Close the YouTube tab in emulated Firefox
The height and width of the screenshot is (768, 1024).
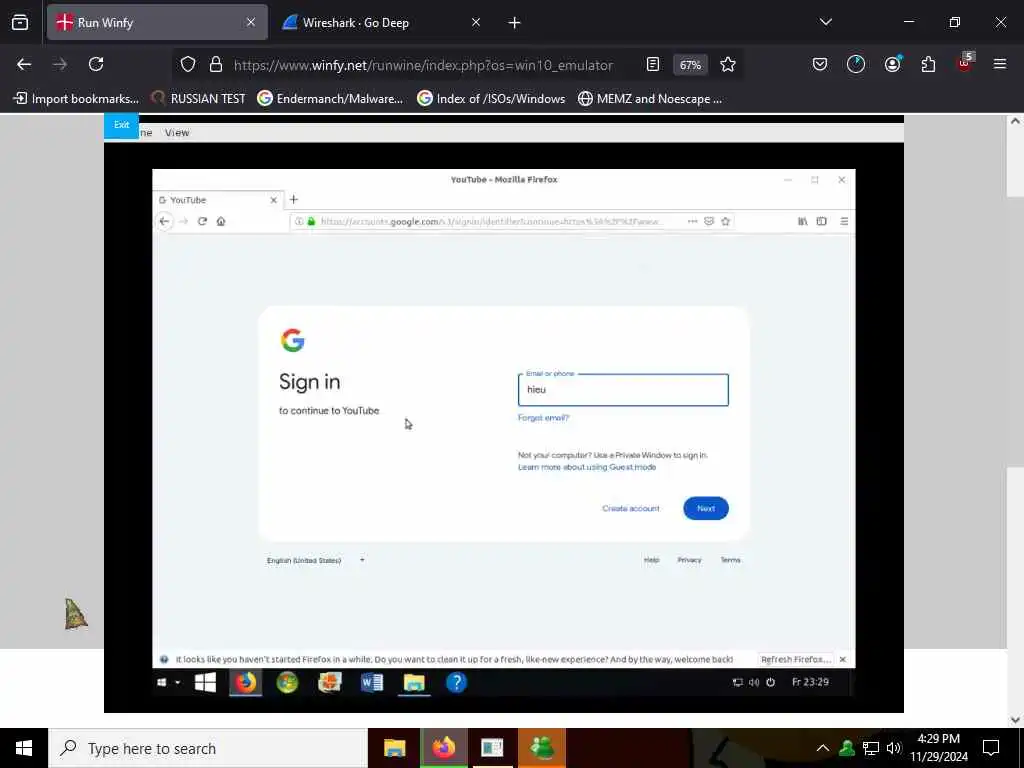[274, 200]
